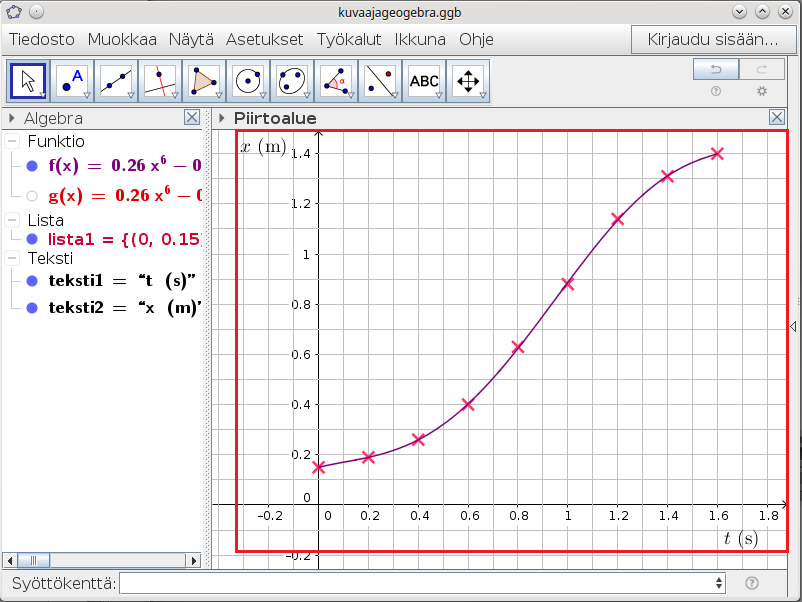Toggle visibility of function f(x)
This screenshot has width=802, height=602.
tap(32, 167)
